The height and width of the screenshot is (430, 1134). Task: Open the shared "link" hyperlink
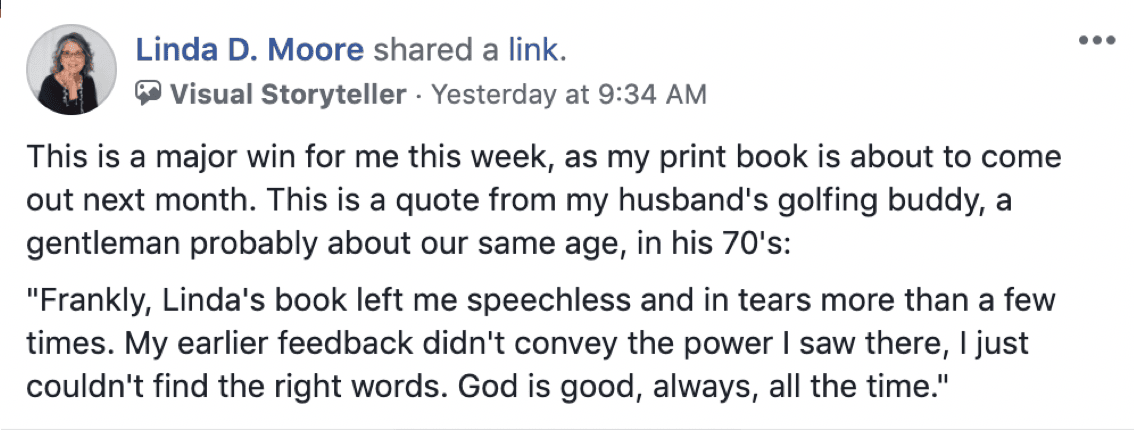pos(534,51)
